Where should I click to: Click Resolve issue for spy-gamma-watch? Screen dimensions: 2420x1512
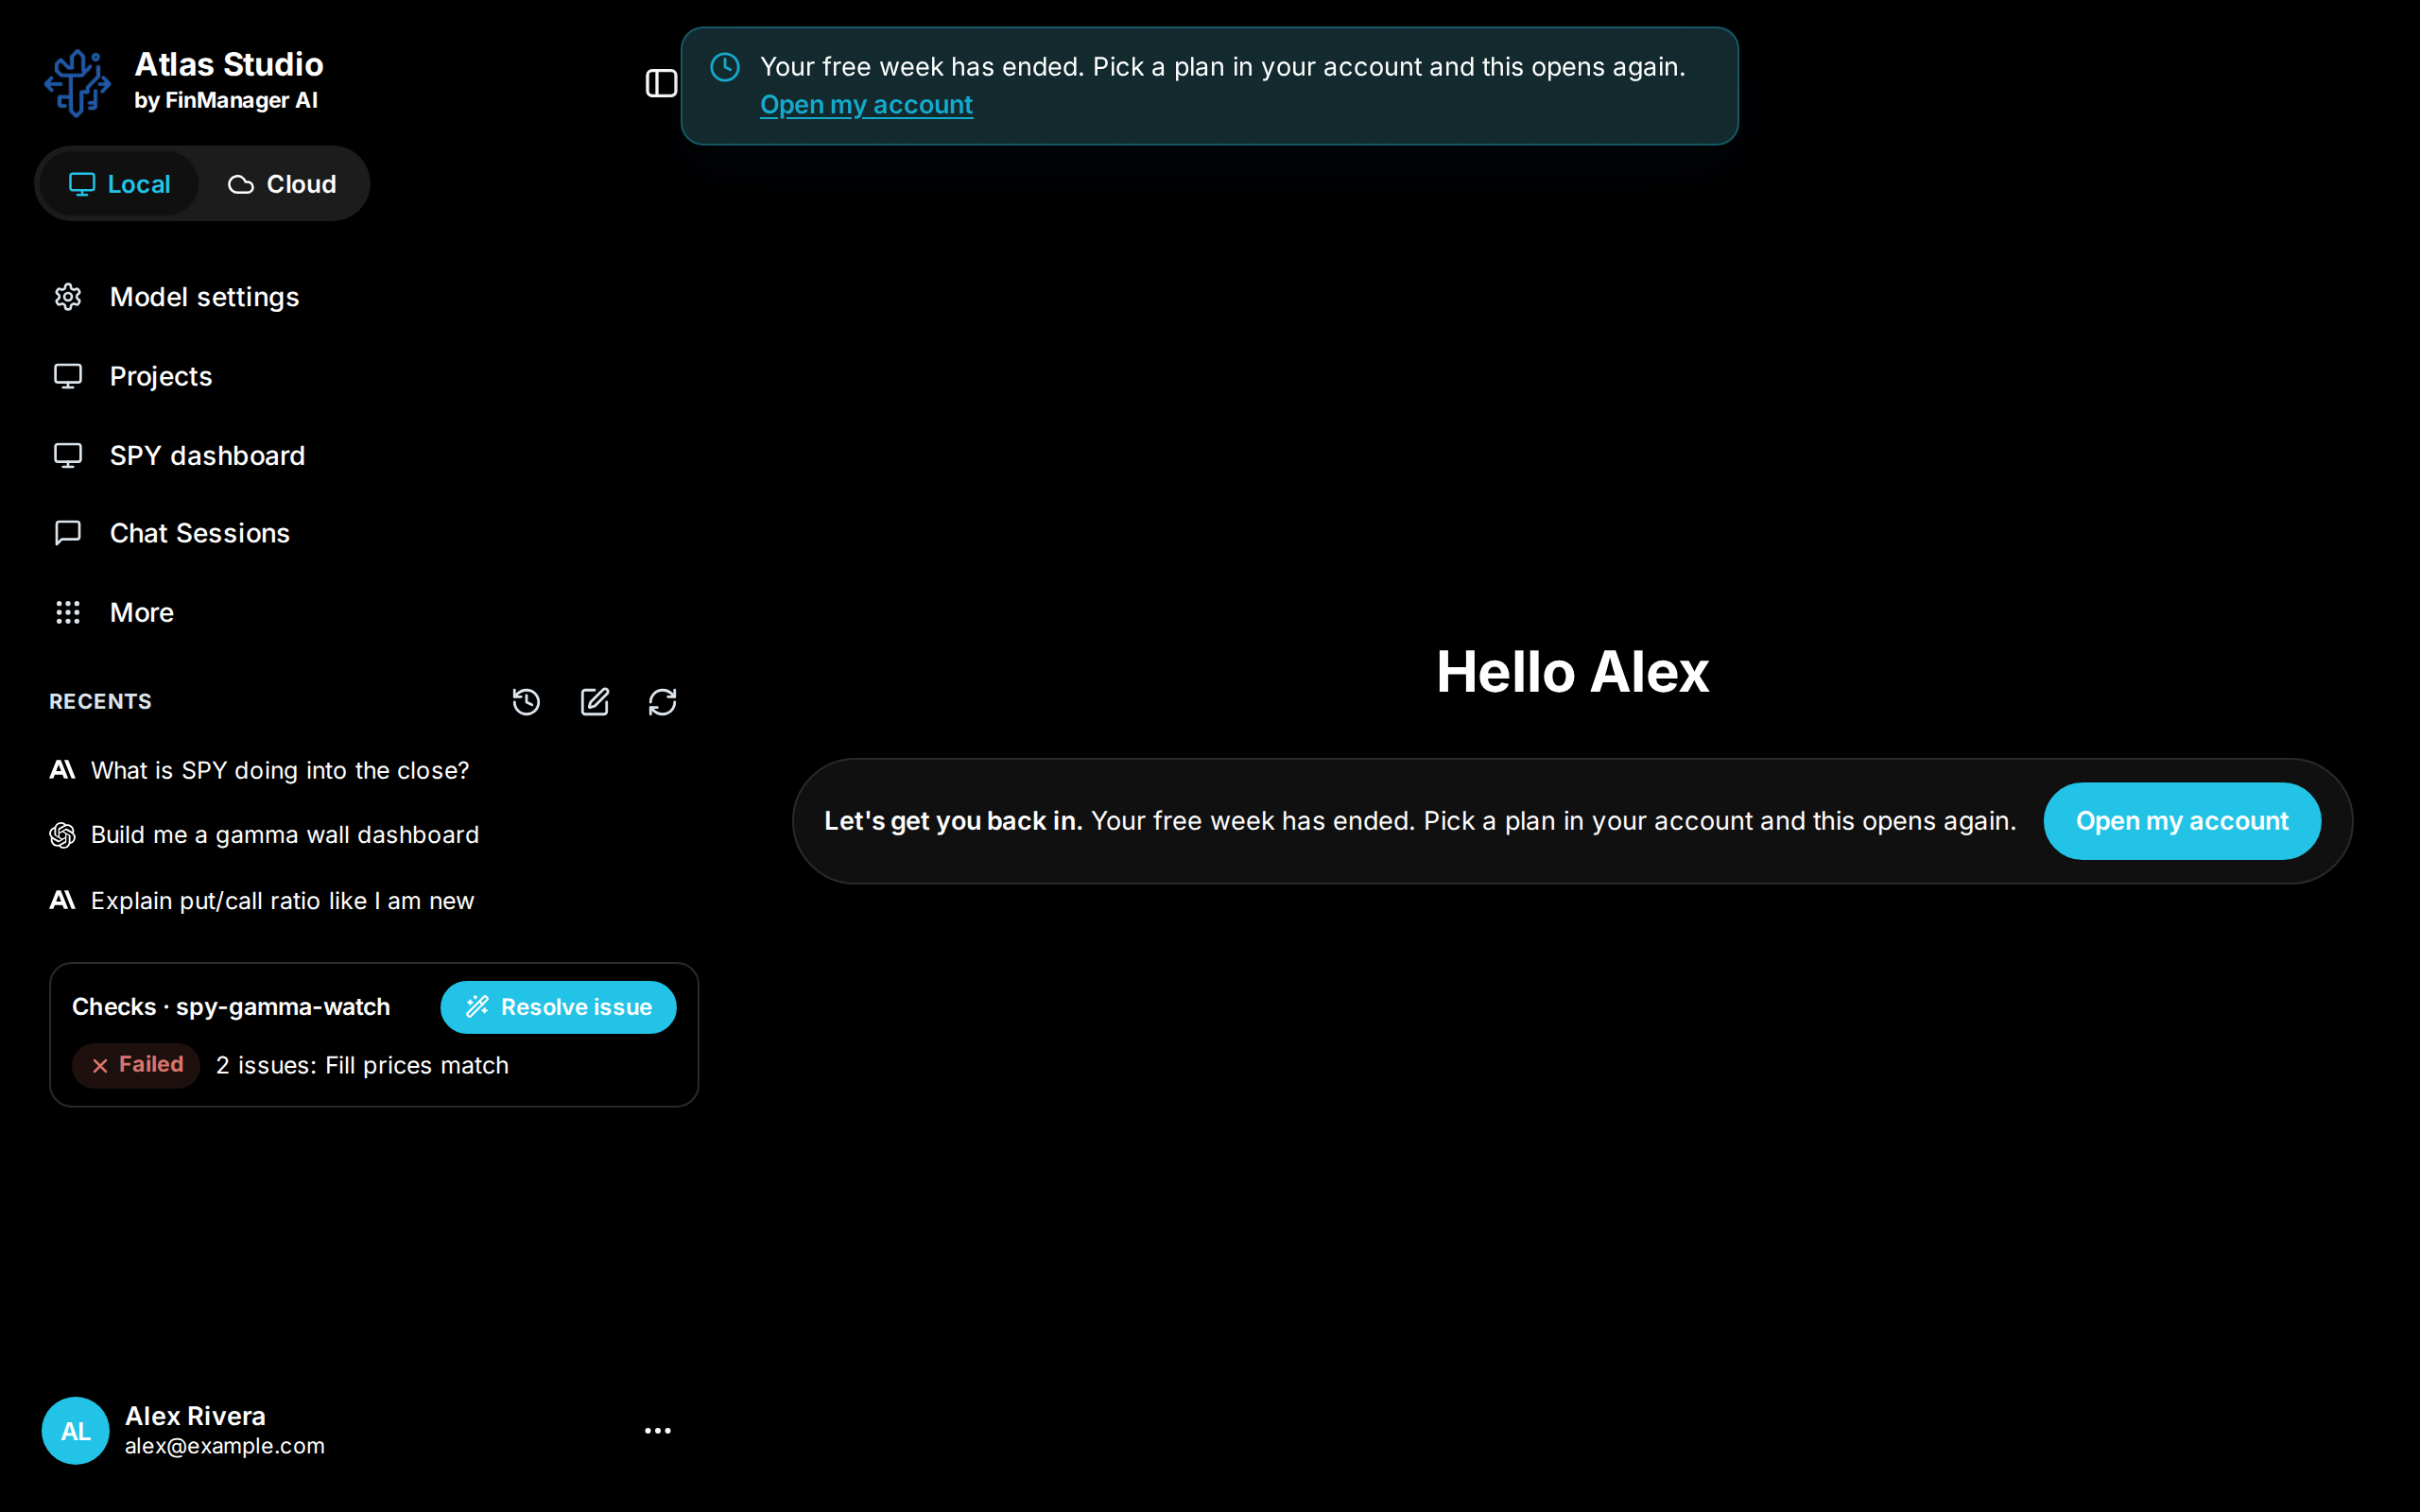[x=558, y=1007]
